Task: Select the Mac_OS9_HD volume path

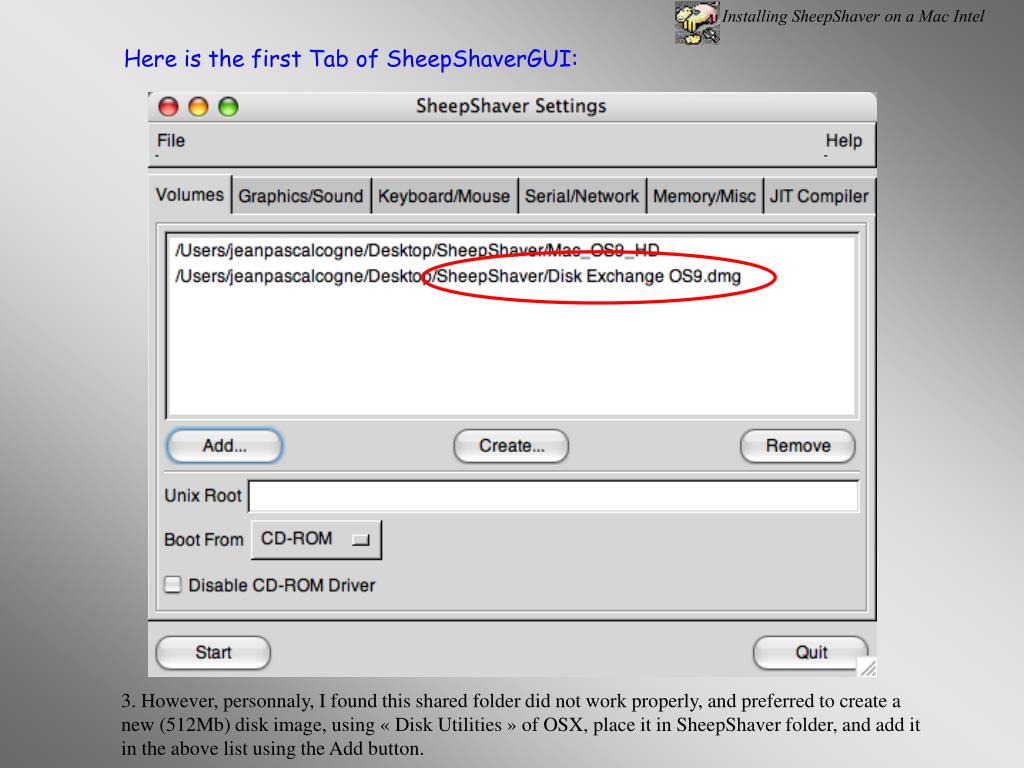Action: click(417, 250)
